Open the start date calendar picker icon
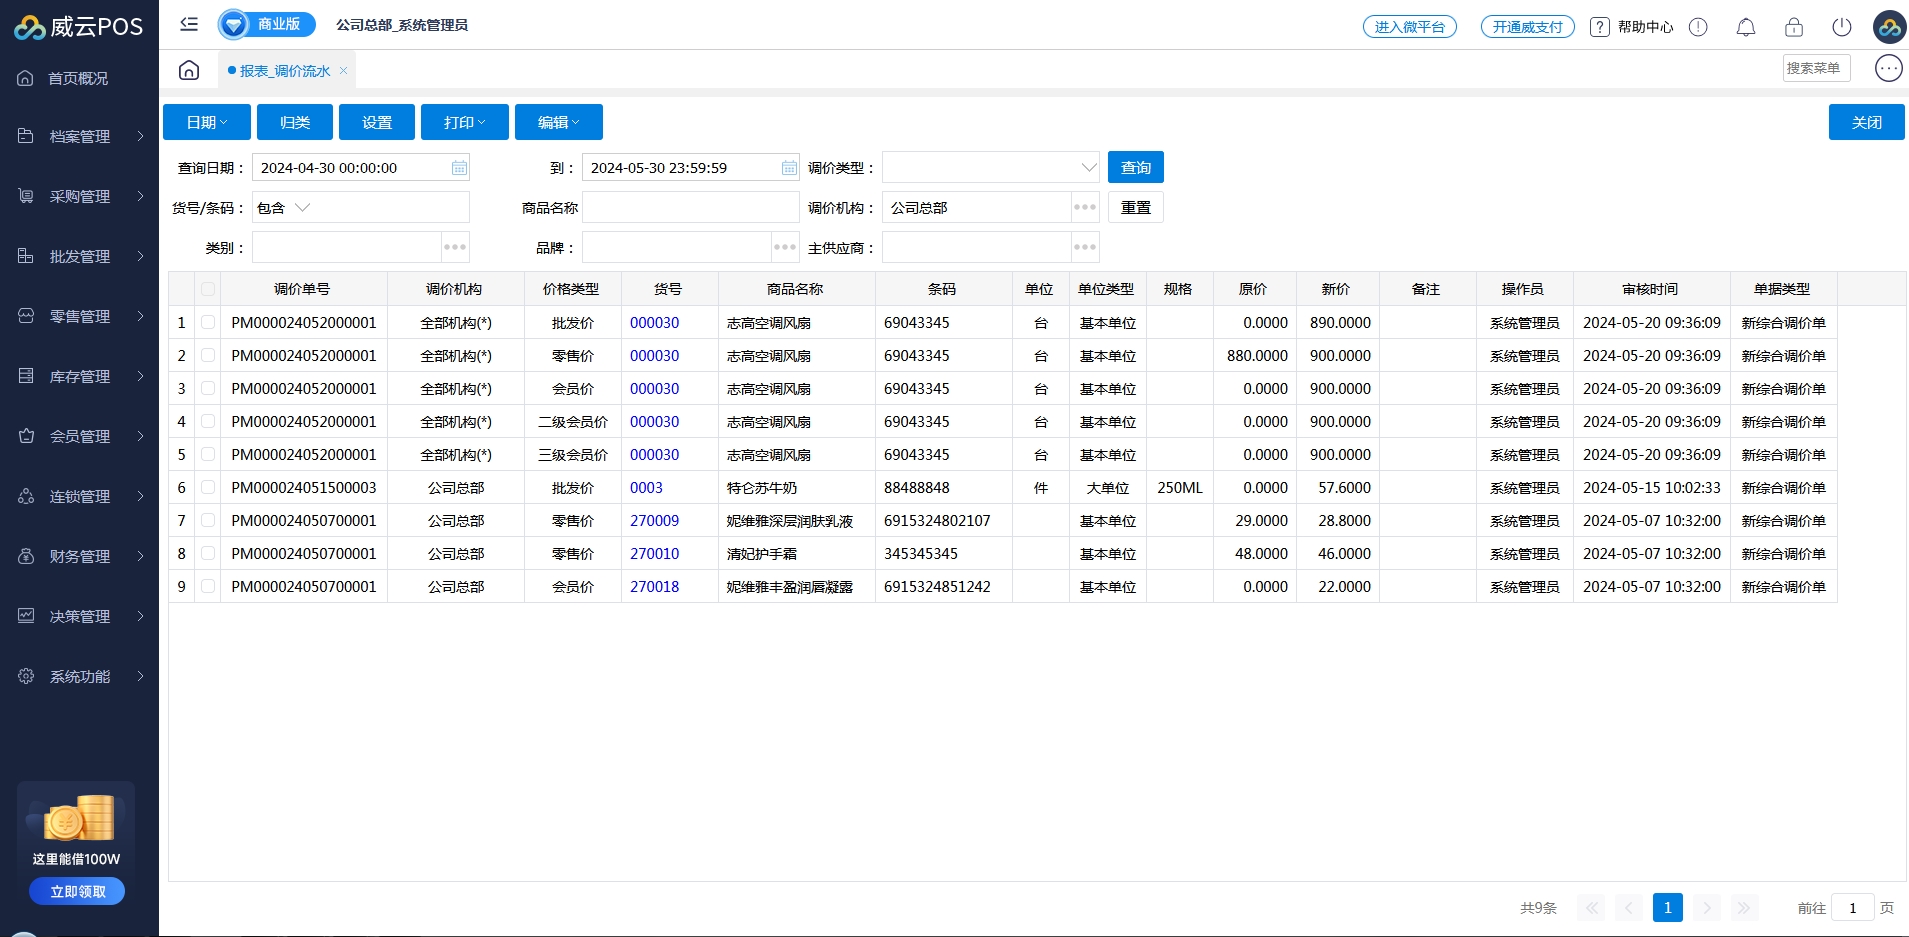Viewport: 1909px width, 937px height. (459, 168)
